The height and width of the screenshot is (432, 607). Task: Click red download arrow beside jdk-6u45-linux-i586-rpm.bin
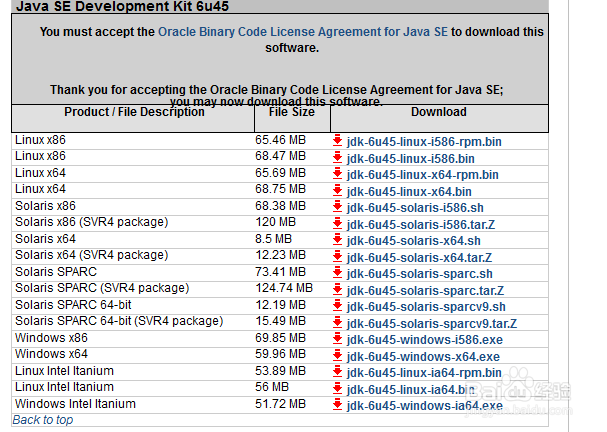point(338,141)
